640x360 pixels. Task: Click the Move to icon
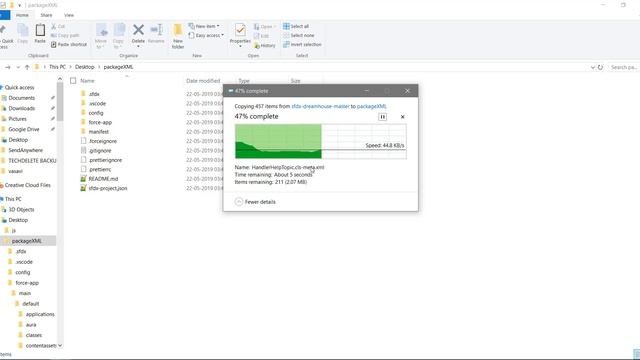click(x=101, y=36)
